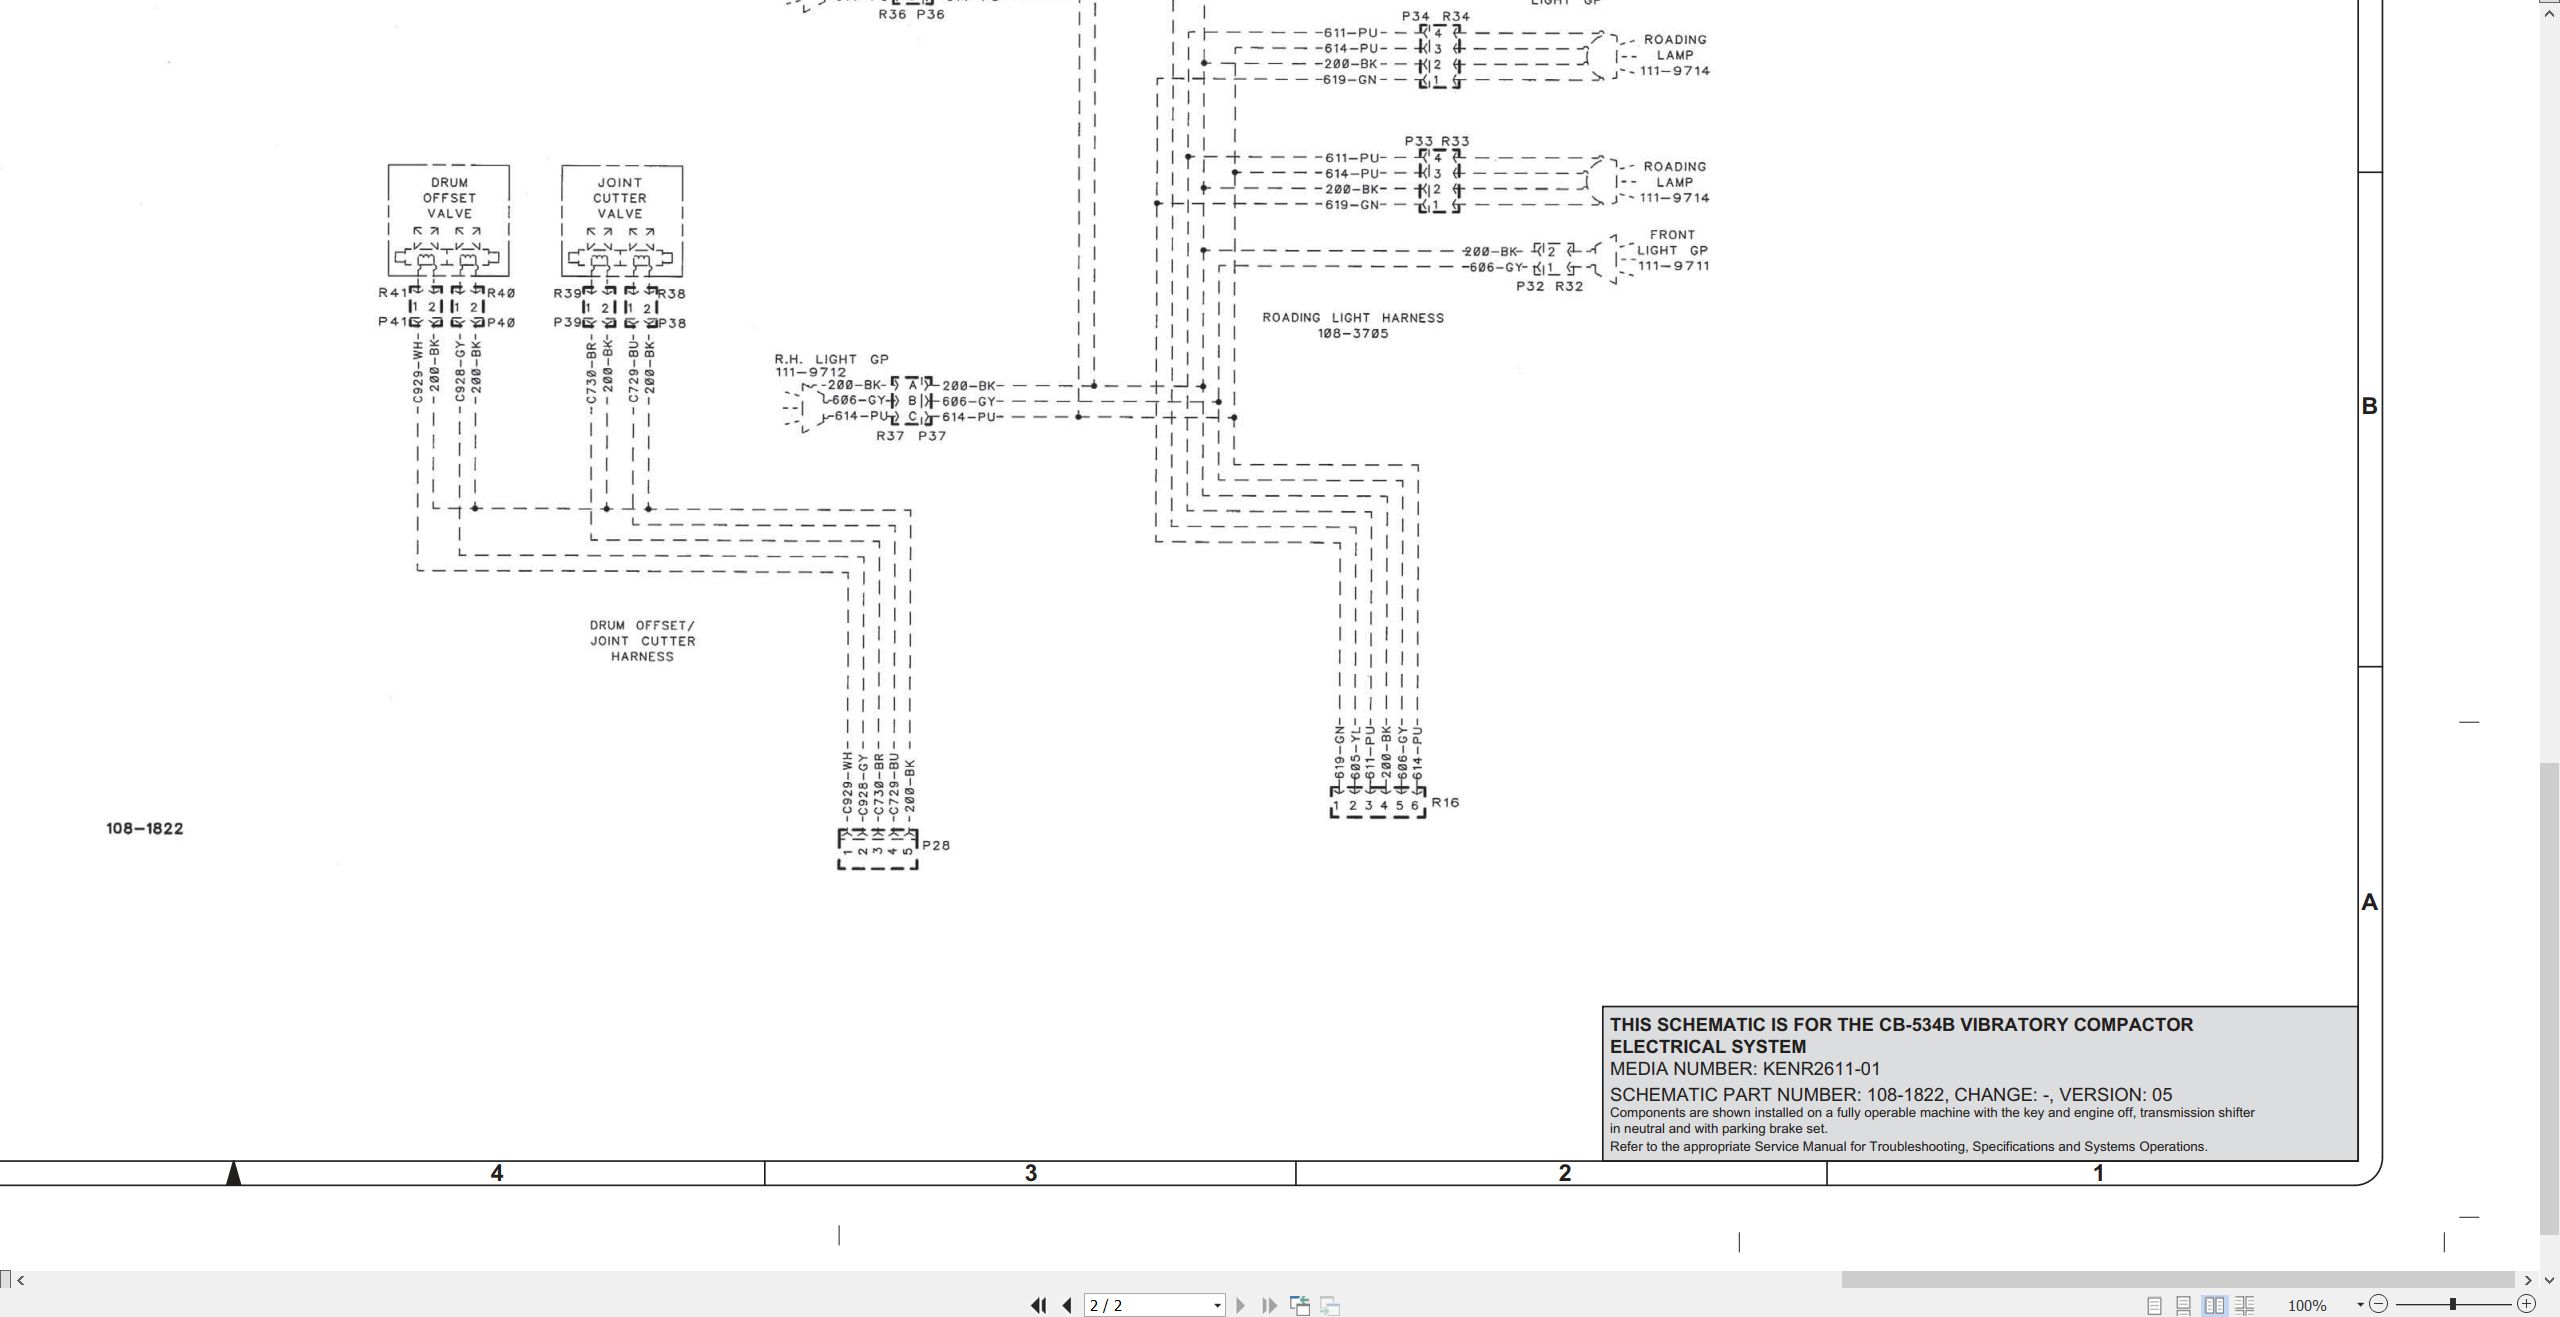
Task: Click the R16 connector label
Action: click(1446, 802)
